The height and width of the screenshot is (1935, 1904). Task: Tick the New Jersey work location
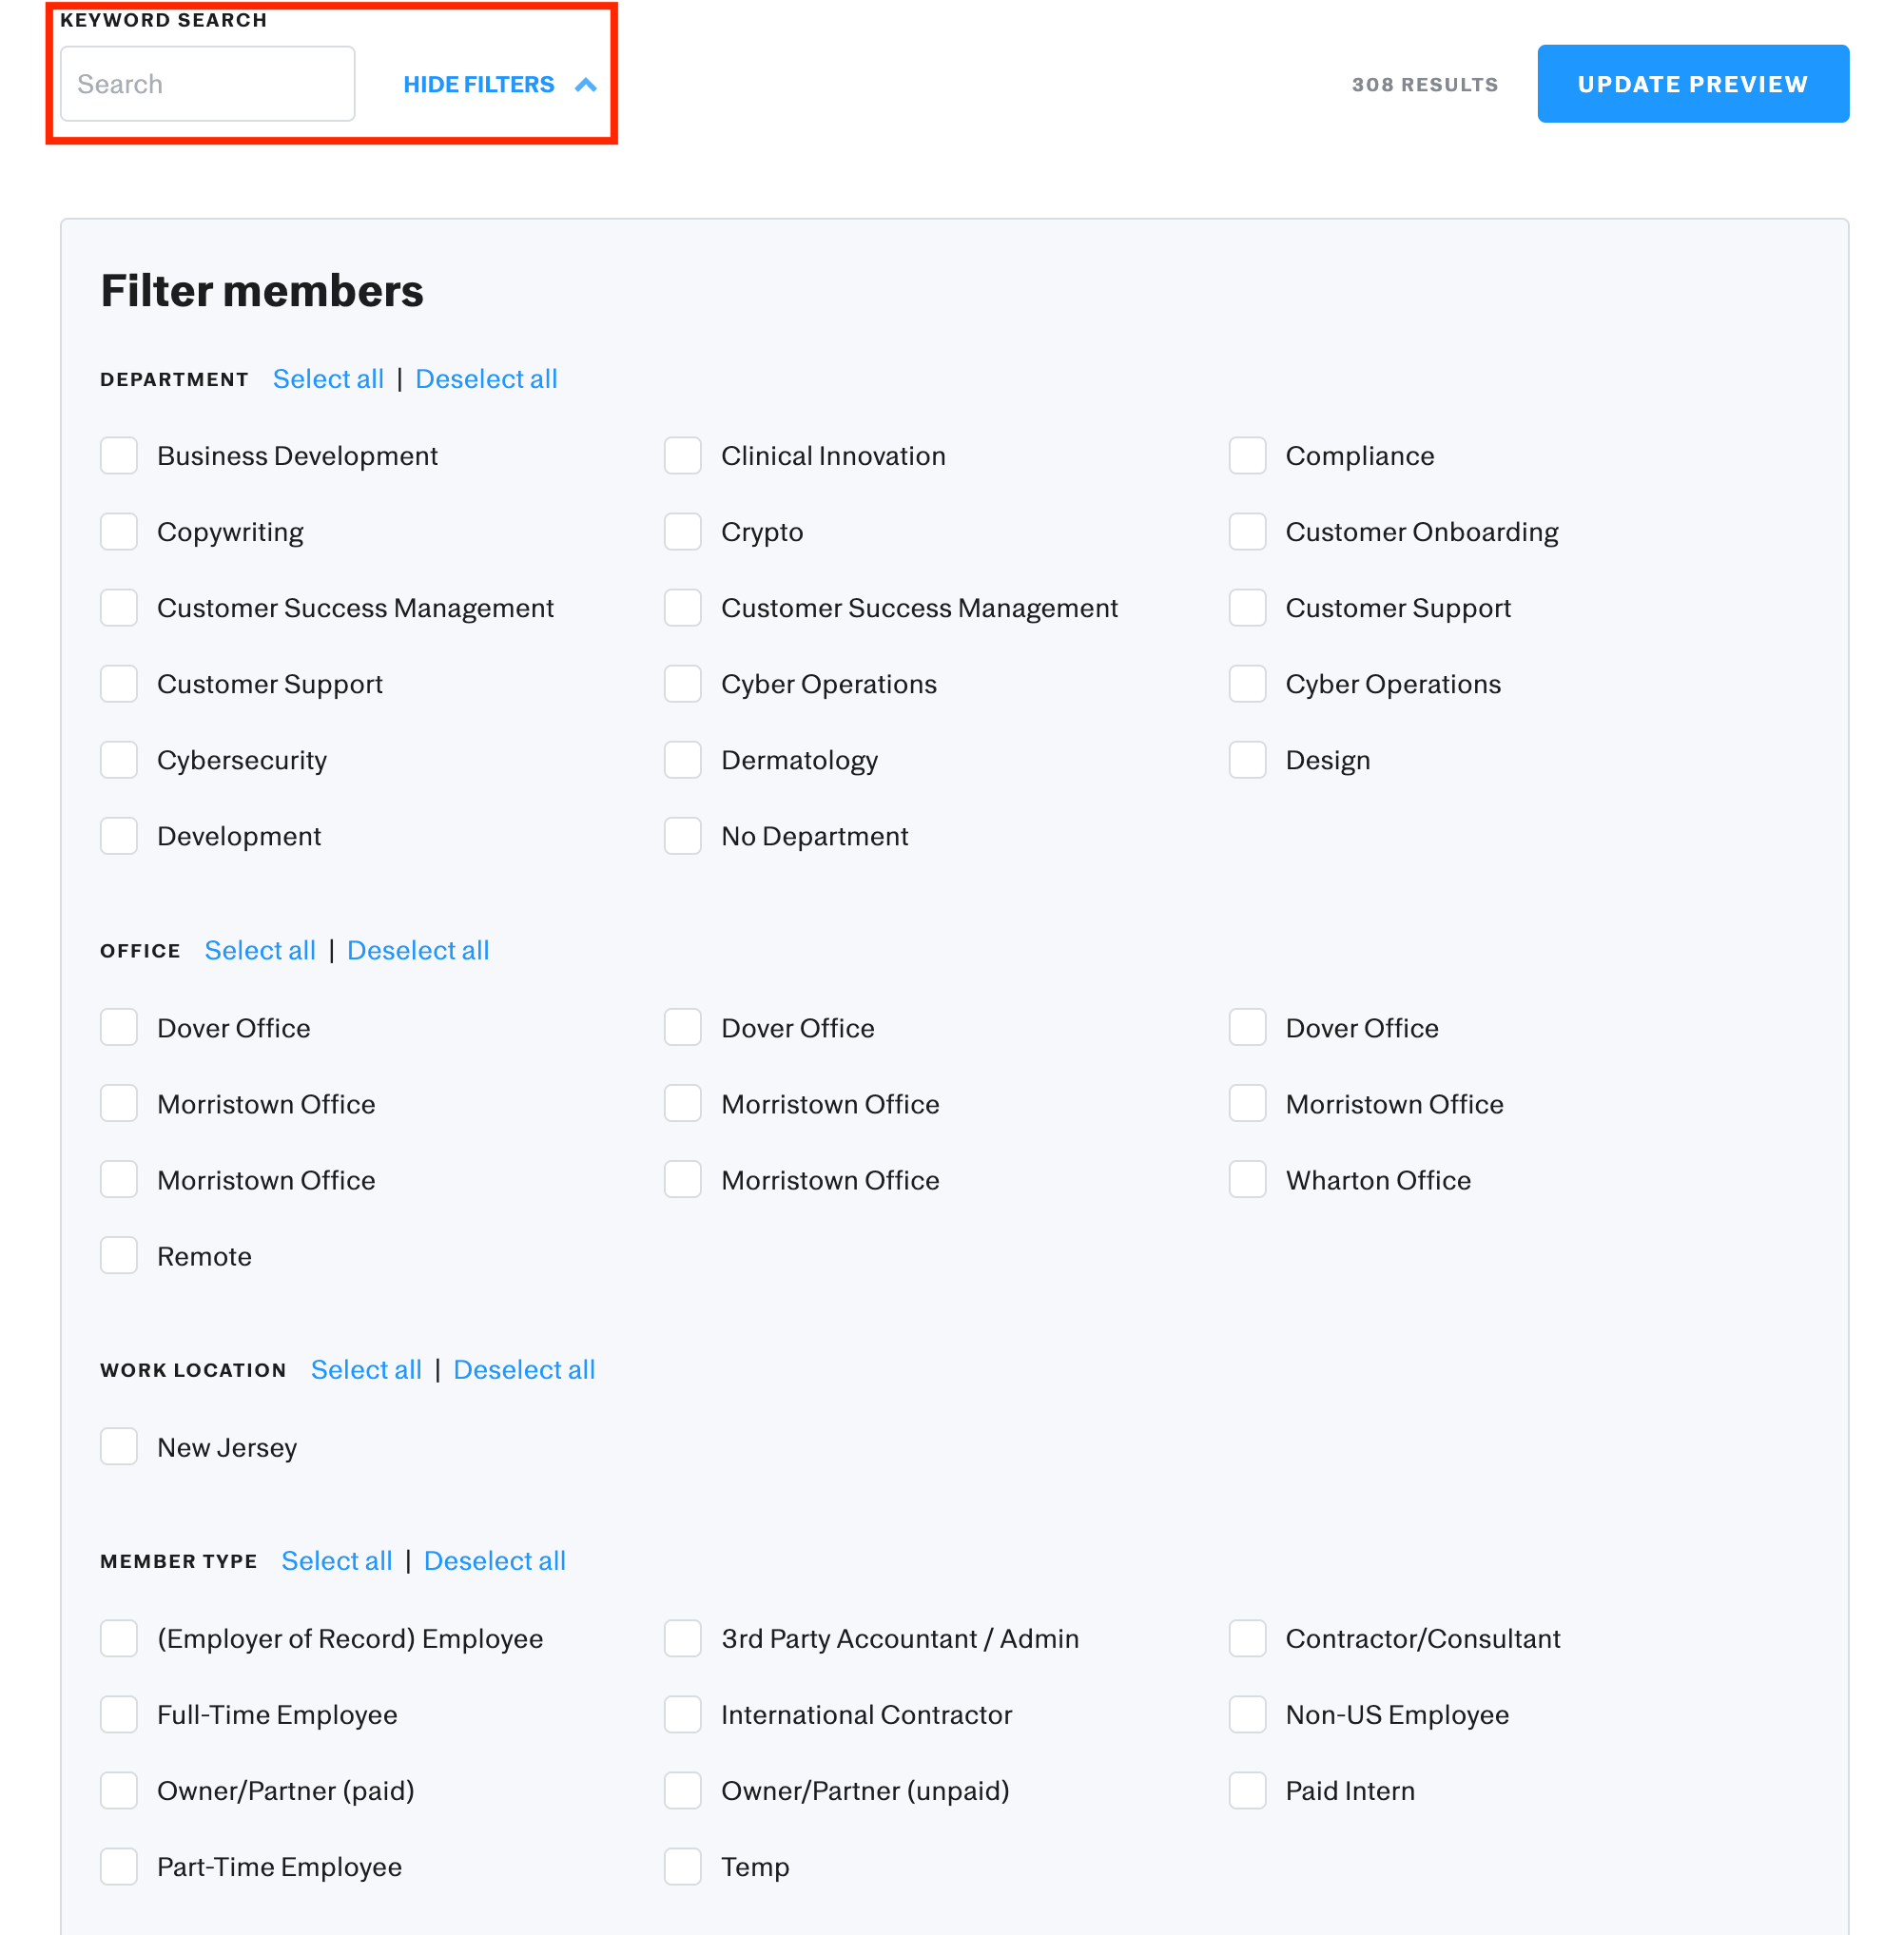[119, 1447]
